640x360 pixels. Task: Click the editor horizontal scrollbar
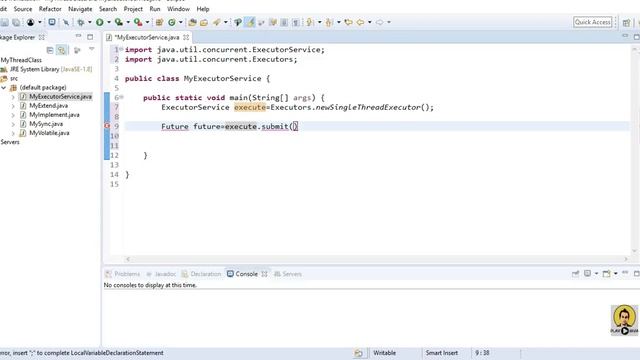[x=376, y=259]
